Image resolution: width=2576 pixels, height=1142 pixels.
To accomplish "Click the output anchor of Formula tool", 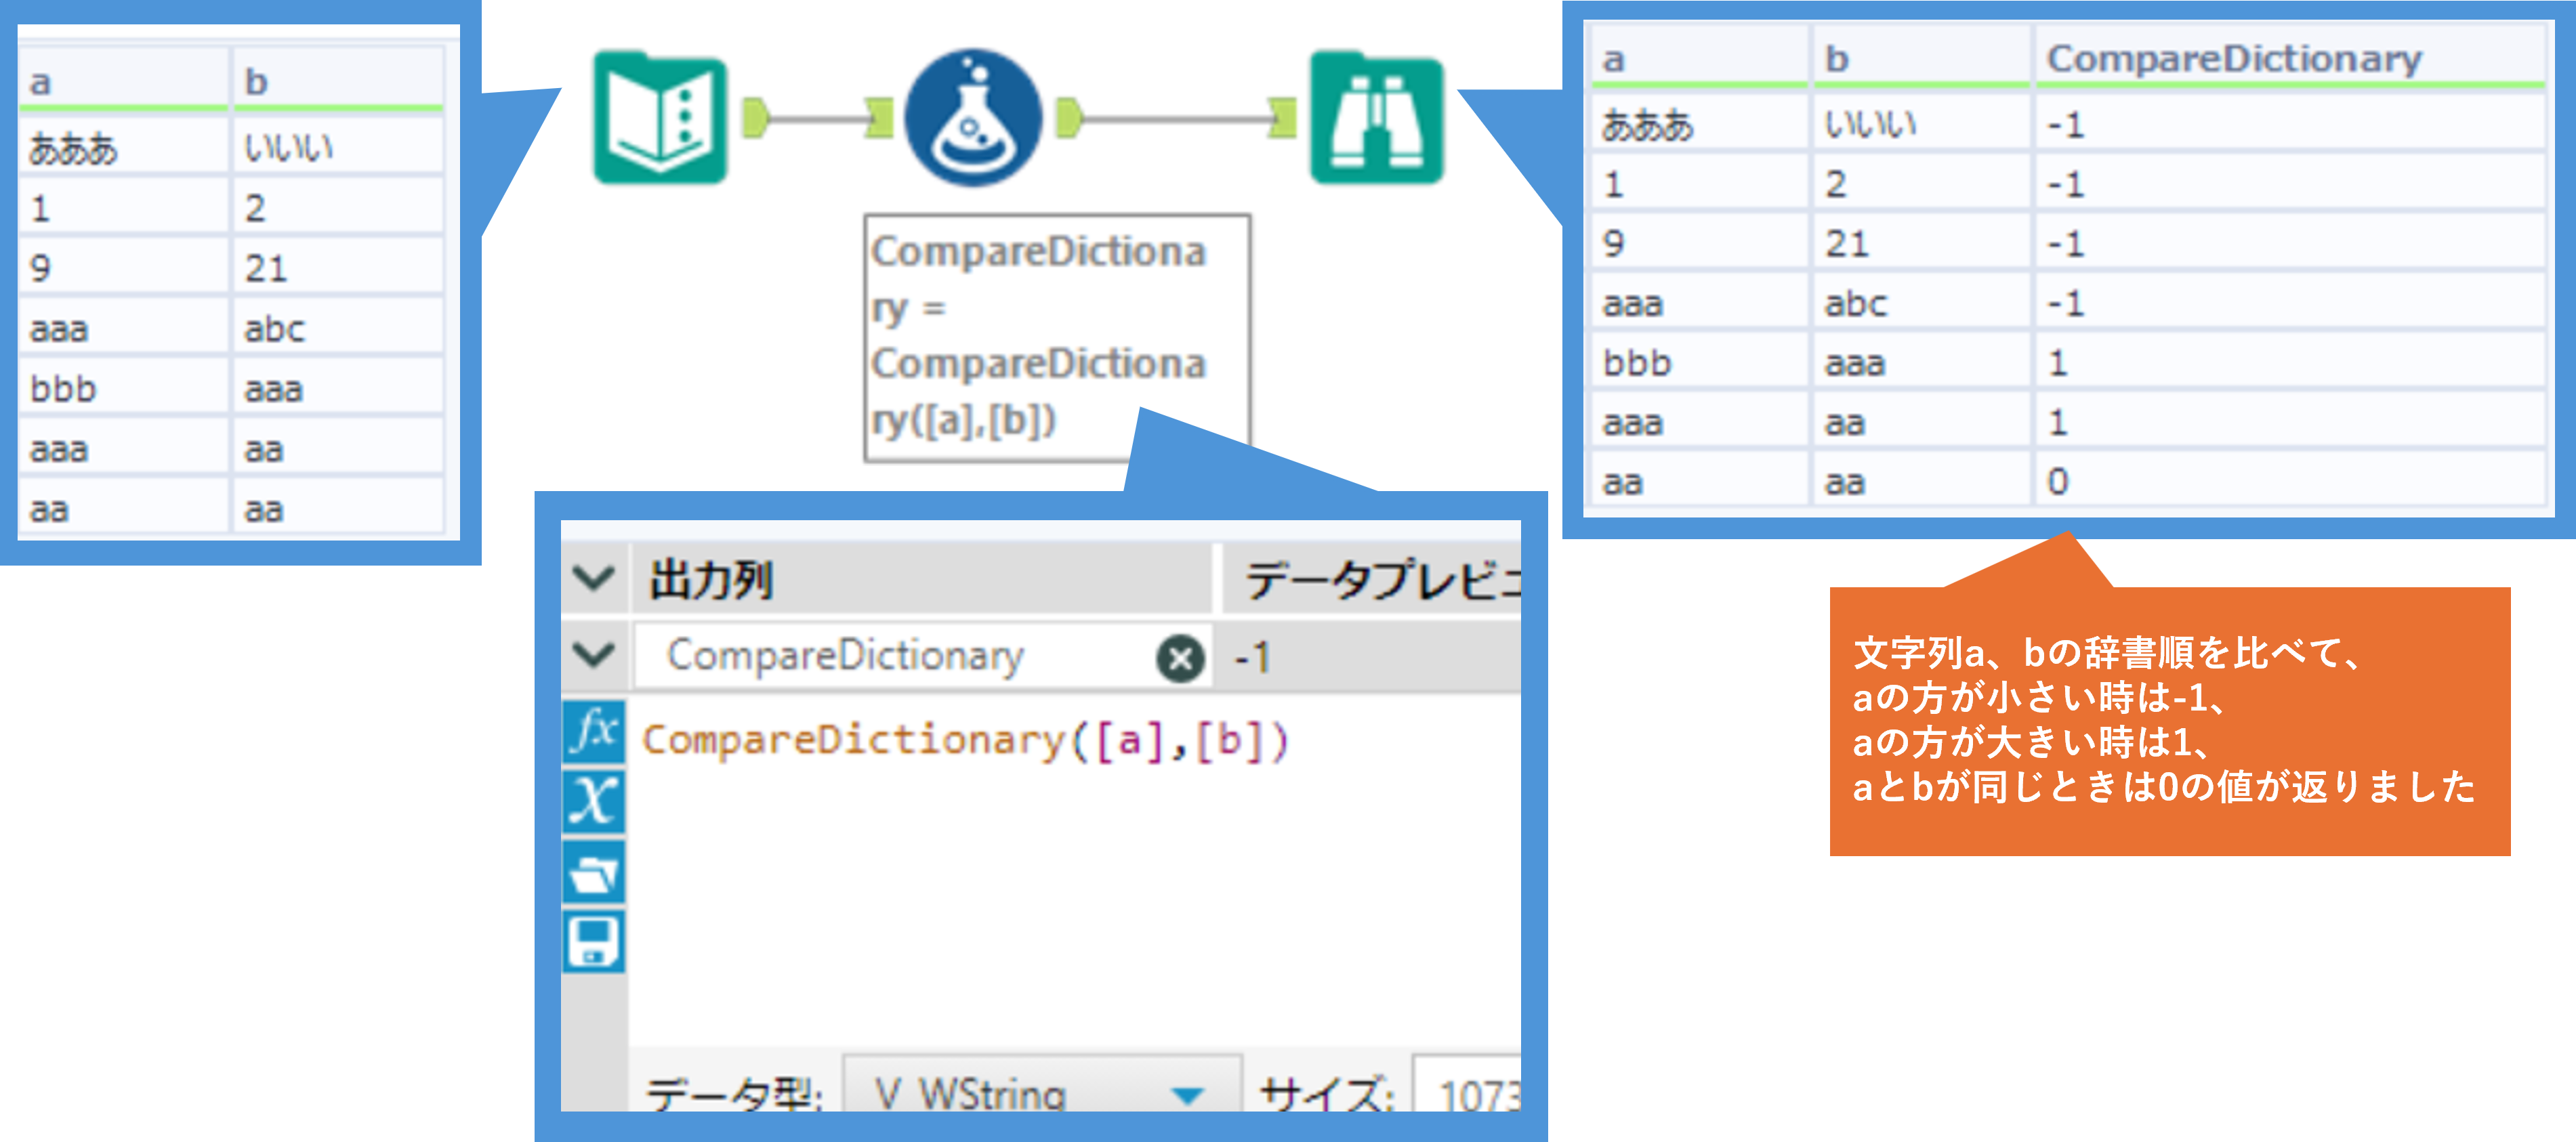I will click(1068, 118).
